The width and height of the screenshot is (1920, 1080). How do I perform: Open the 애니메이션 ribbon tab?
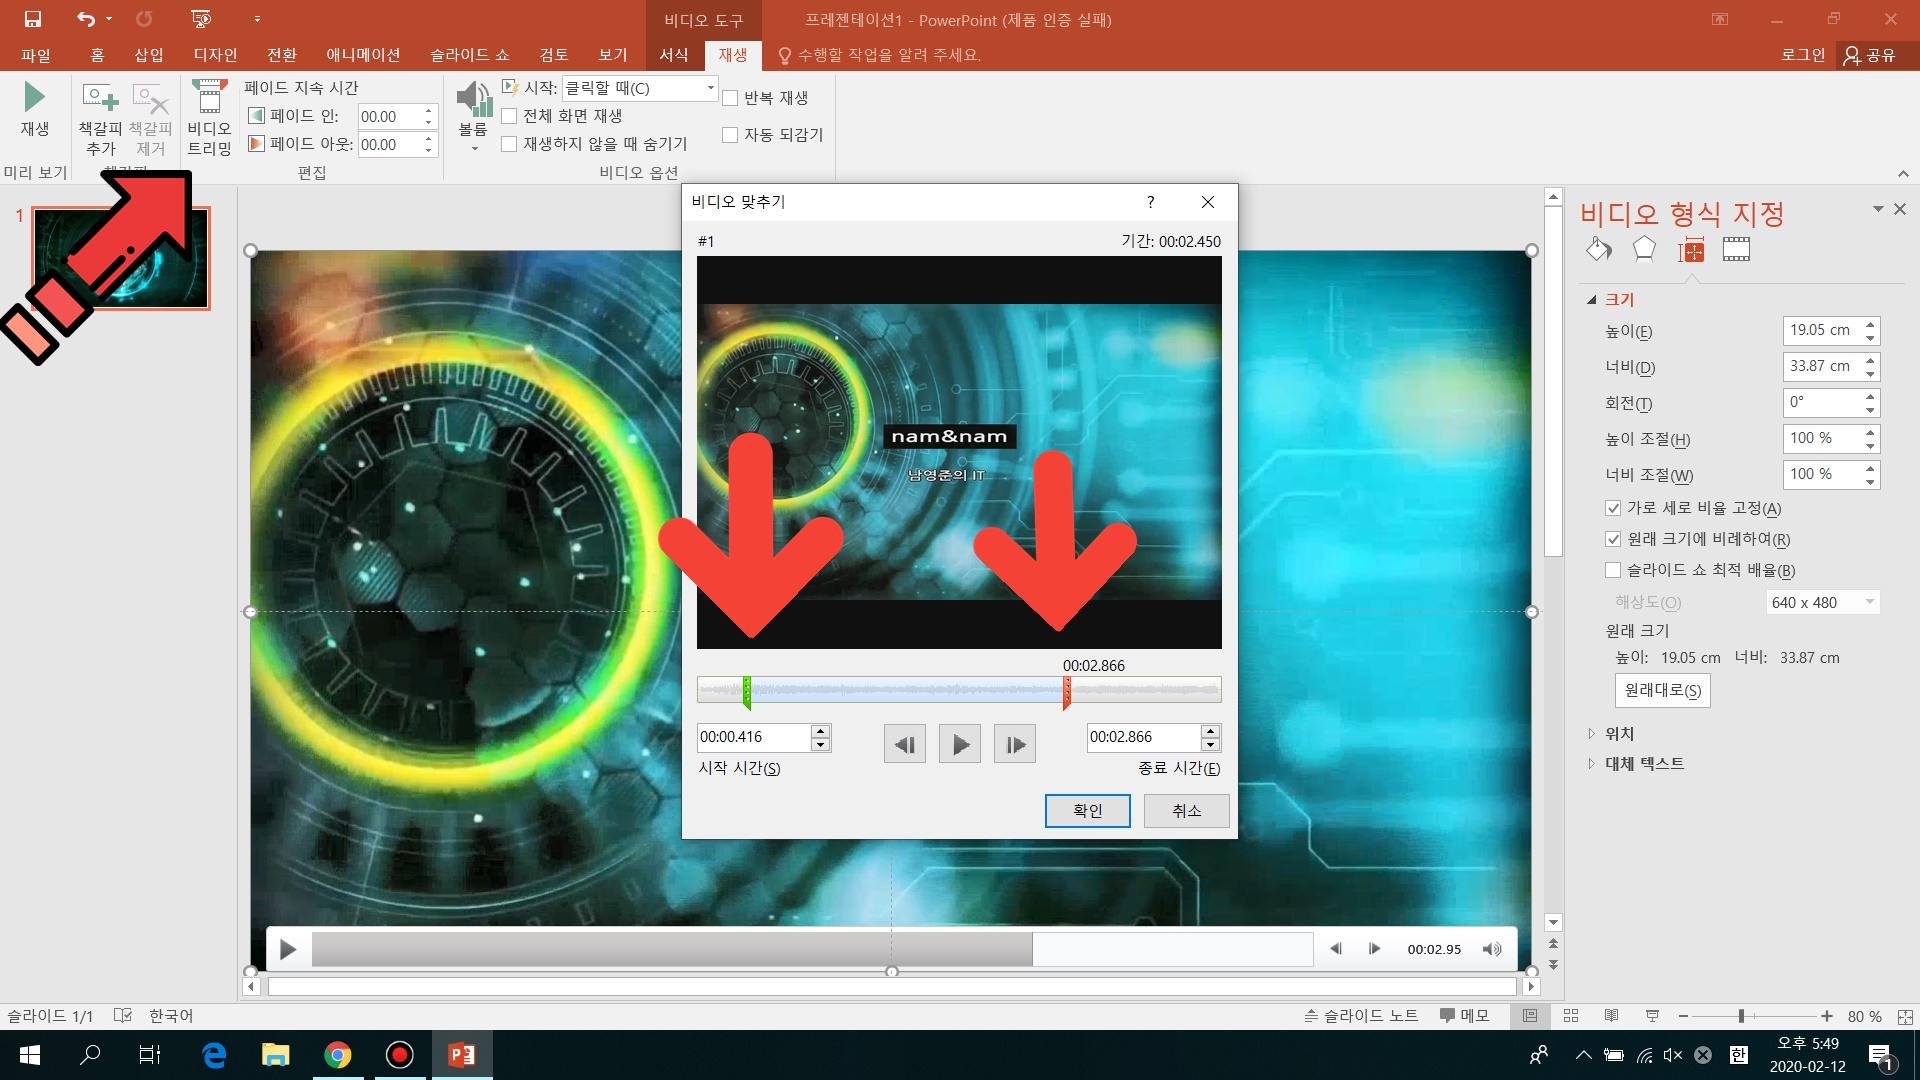[363, 55]
